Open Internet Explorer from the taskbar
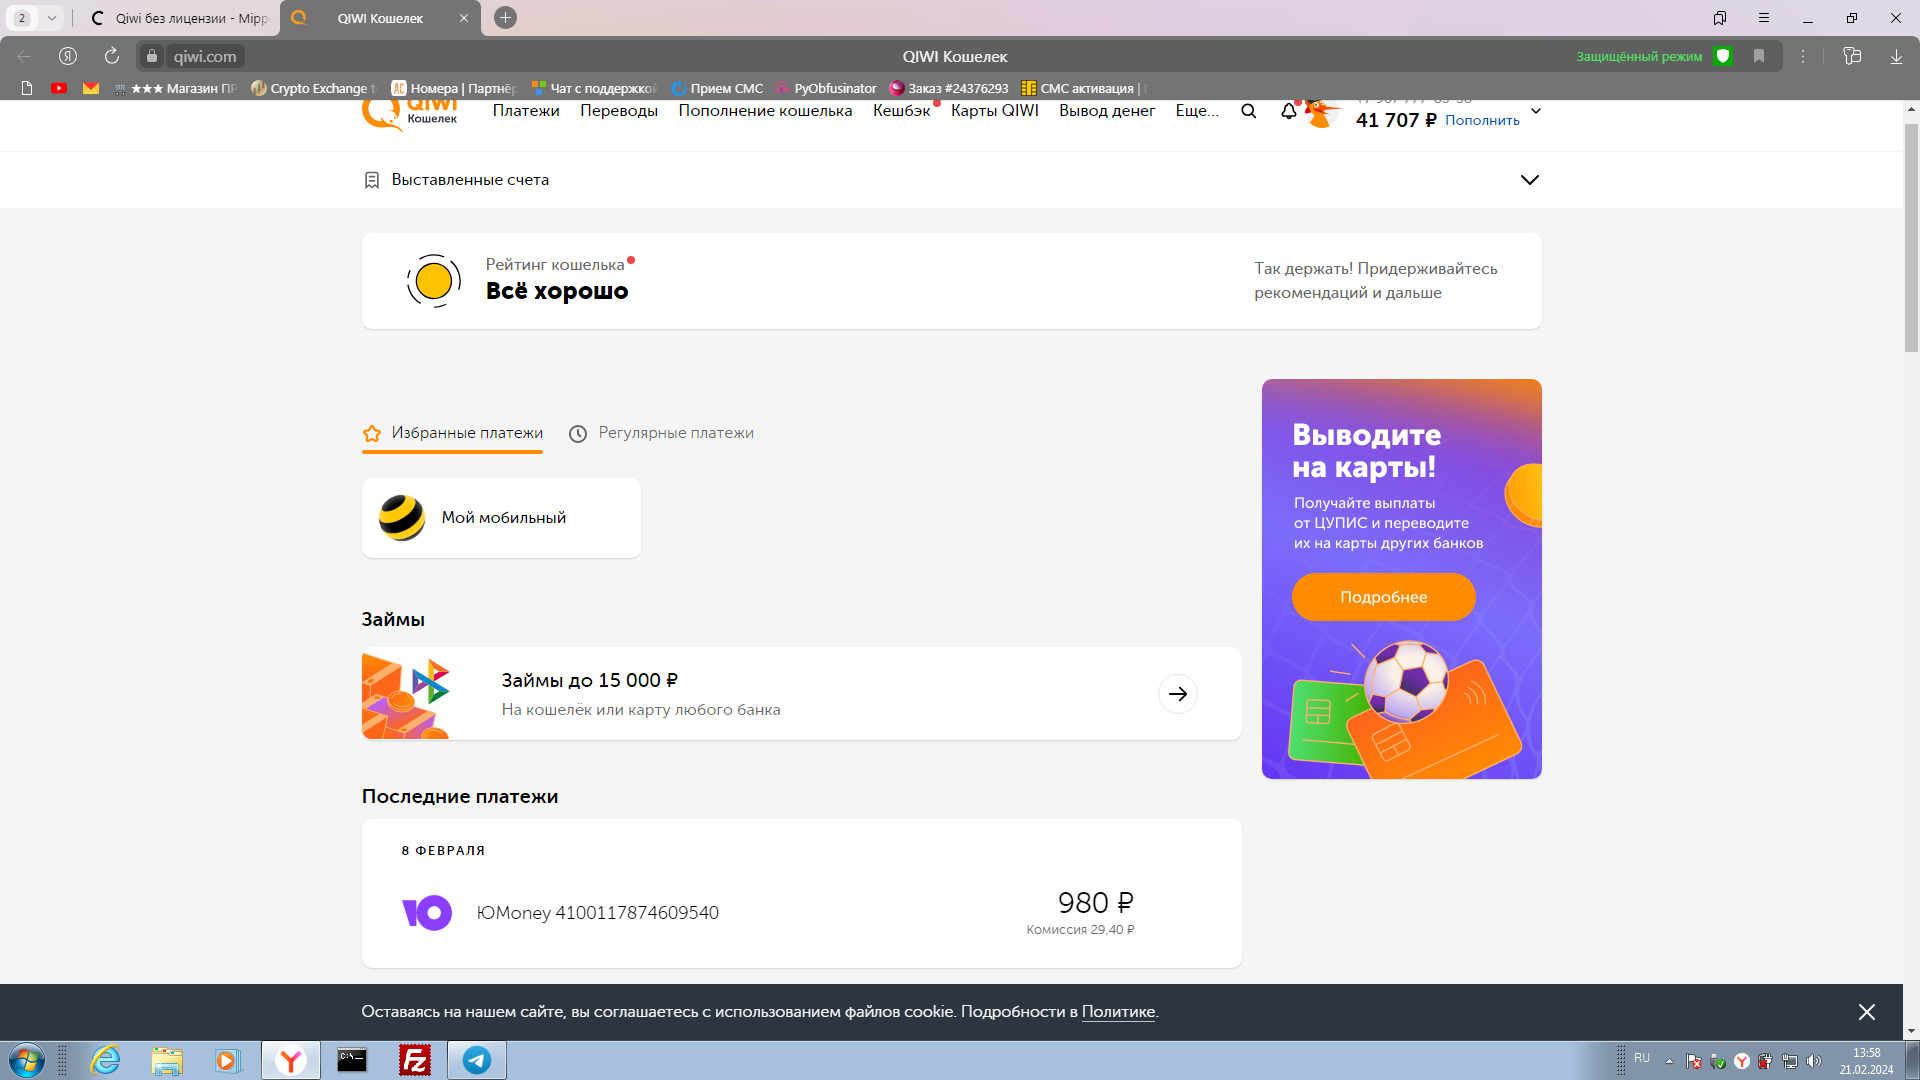This screenshot has width=1920, height=1080. point(105,1060)
